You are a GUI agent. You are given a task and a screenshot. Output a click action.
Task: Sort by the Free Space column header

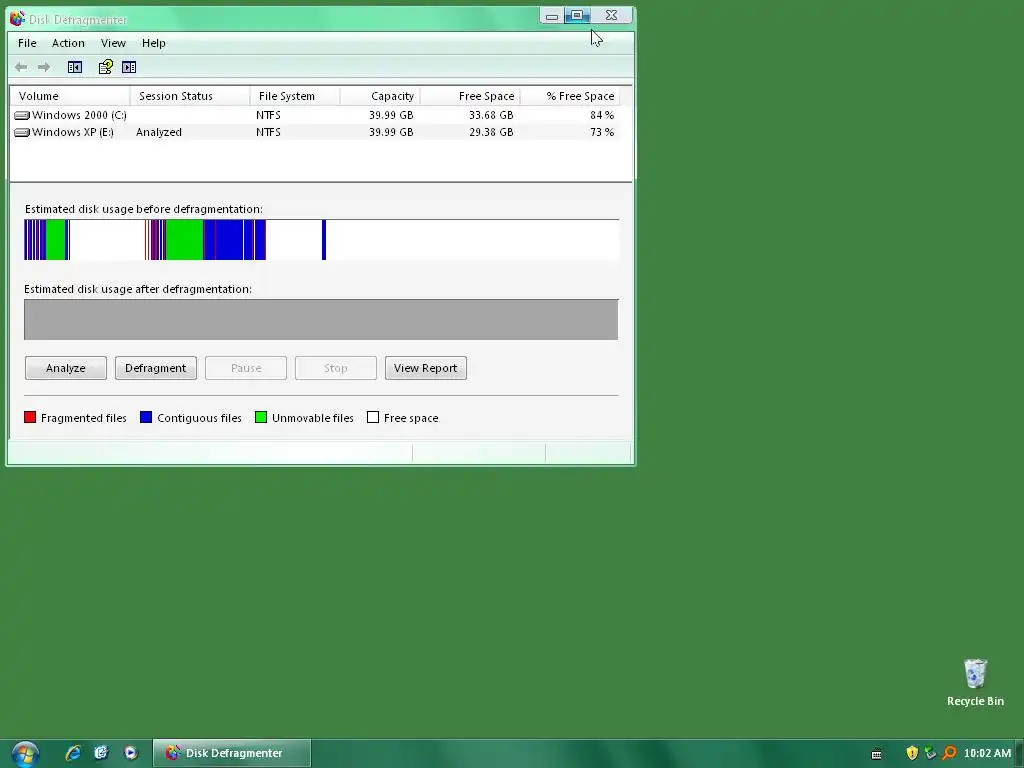click(470, 96)
